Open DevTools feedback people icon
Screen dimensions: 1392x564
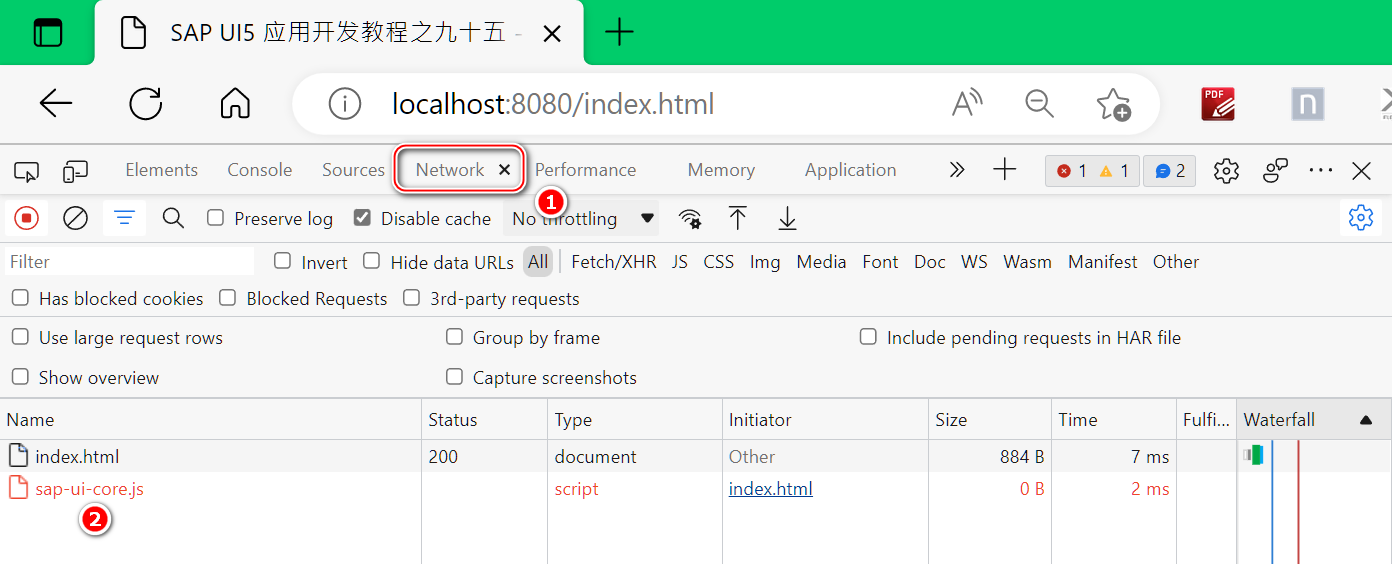tap(1275, 171)
